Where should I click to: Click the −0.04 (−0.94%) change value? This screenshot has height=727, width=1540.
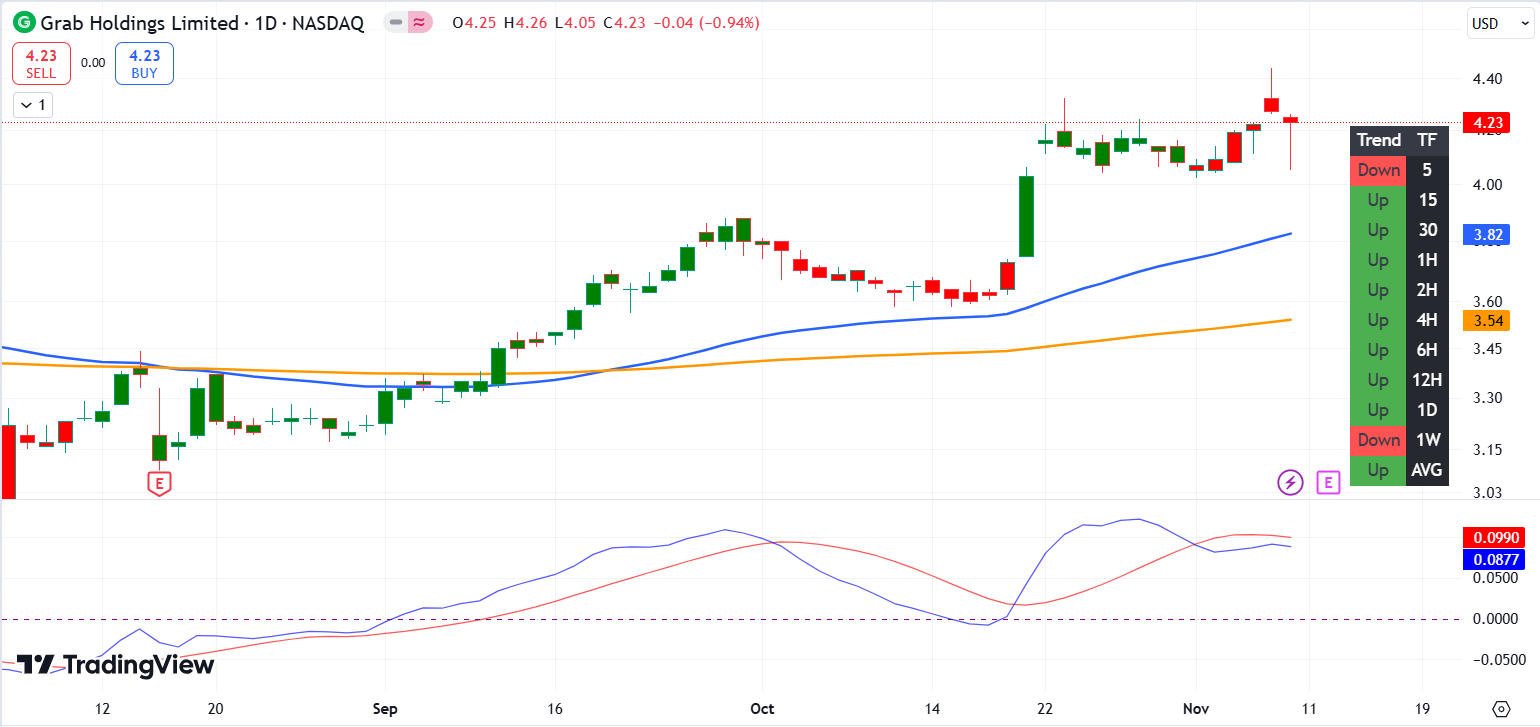[706, 22]
